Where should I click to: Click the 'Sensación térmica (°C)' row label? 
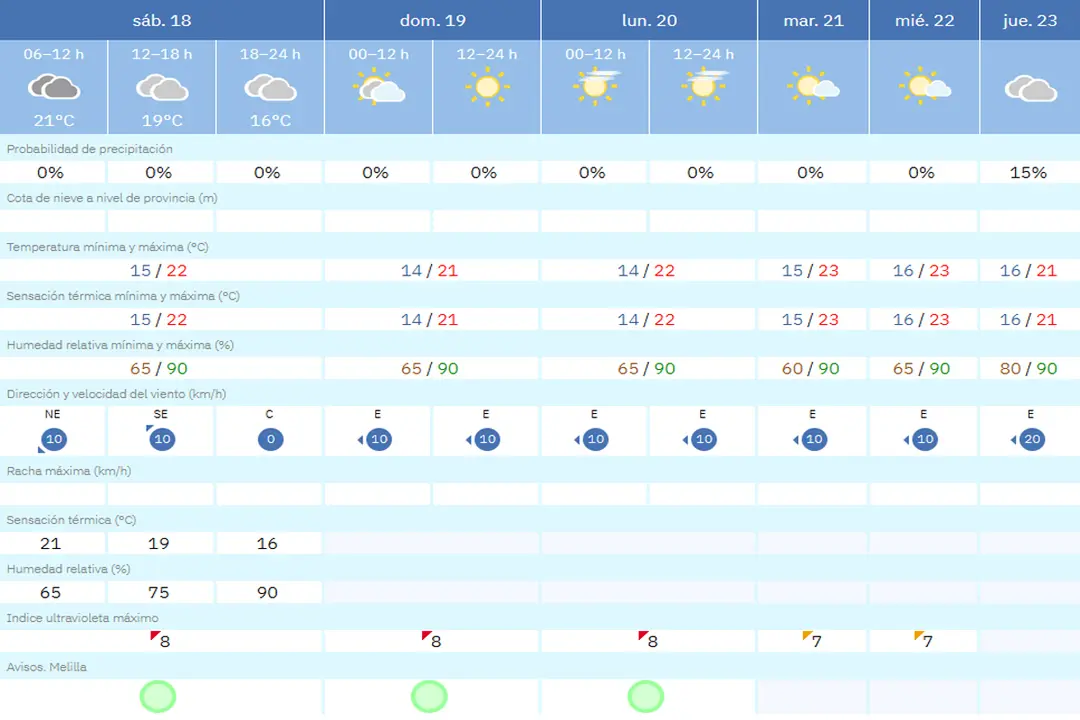pos(72,520)
